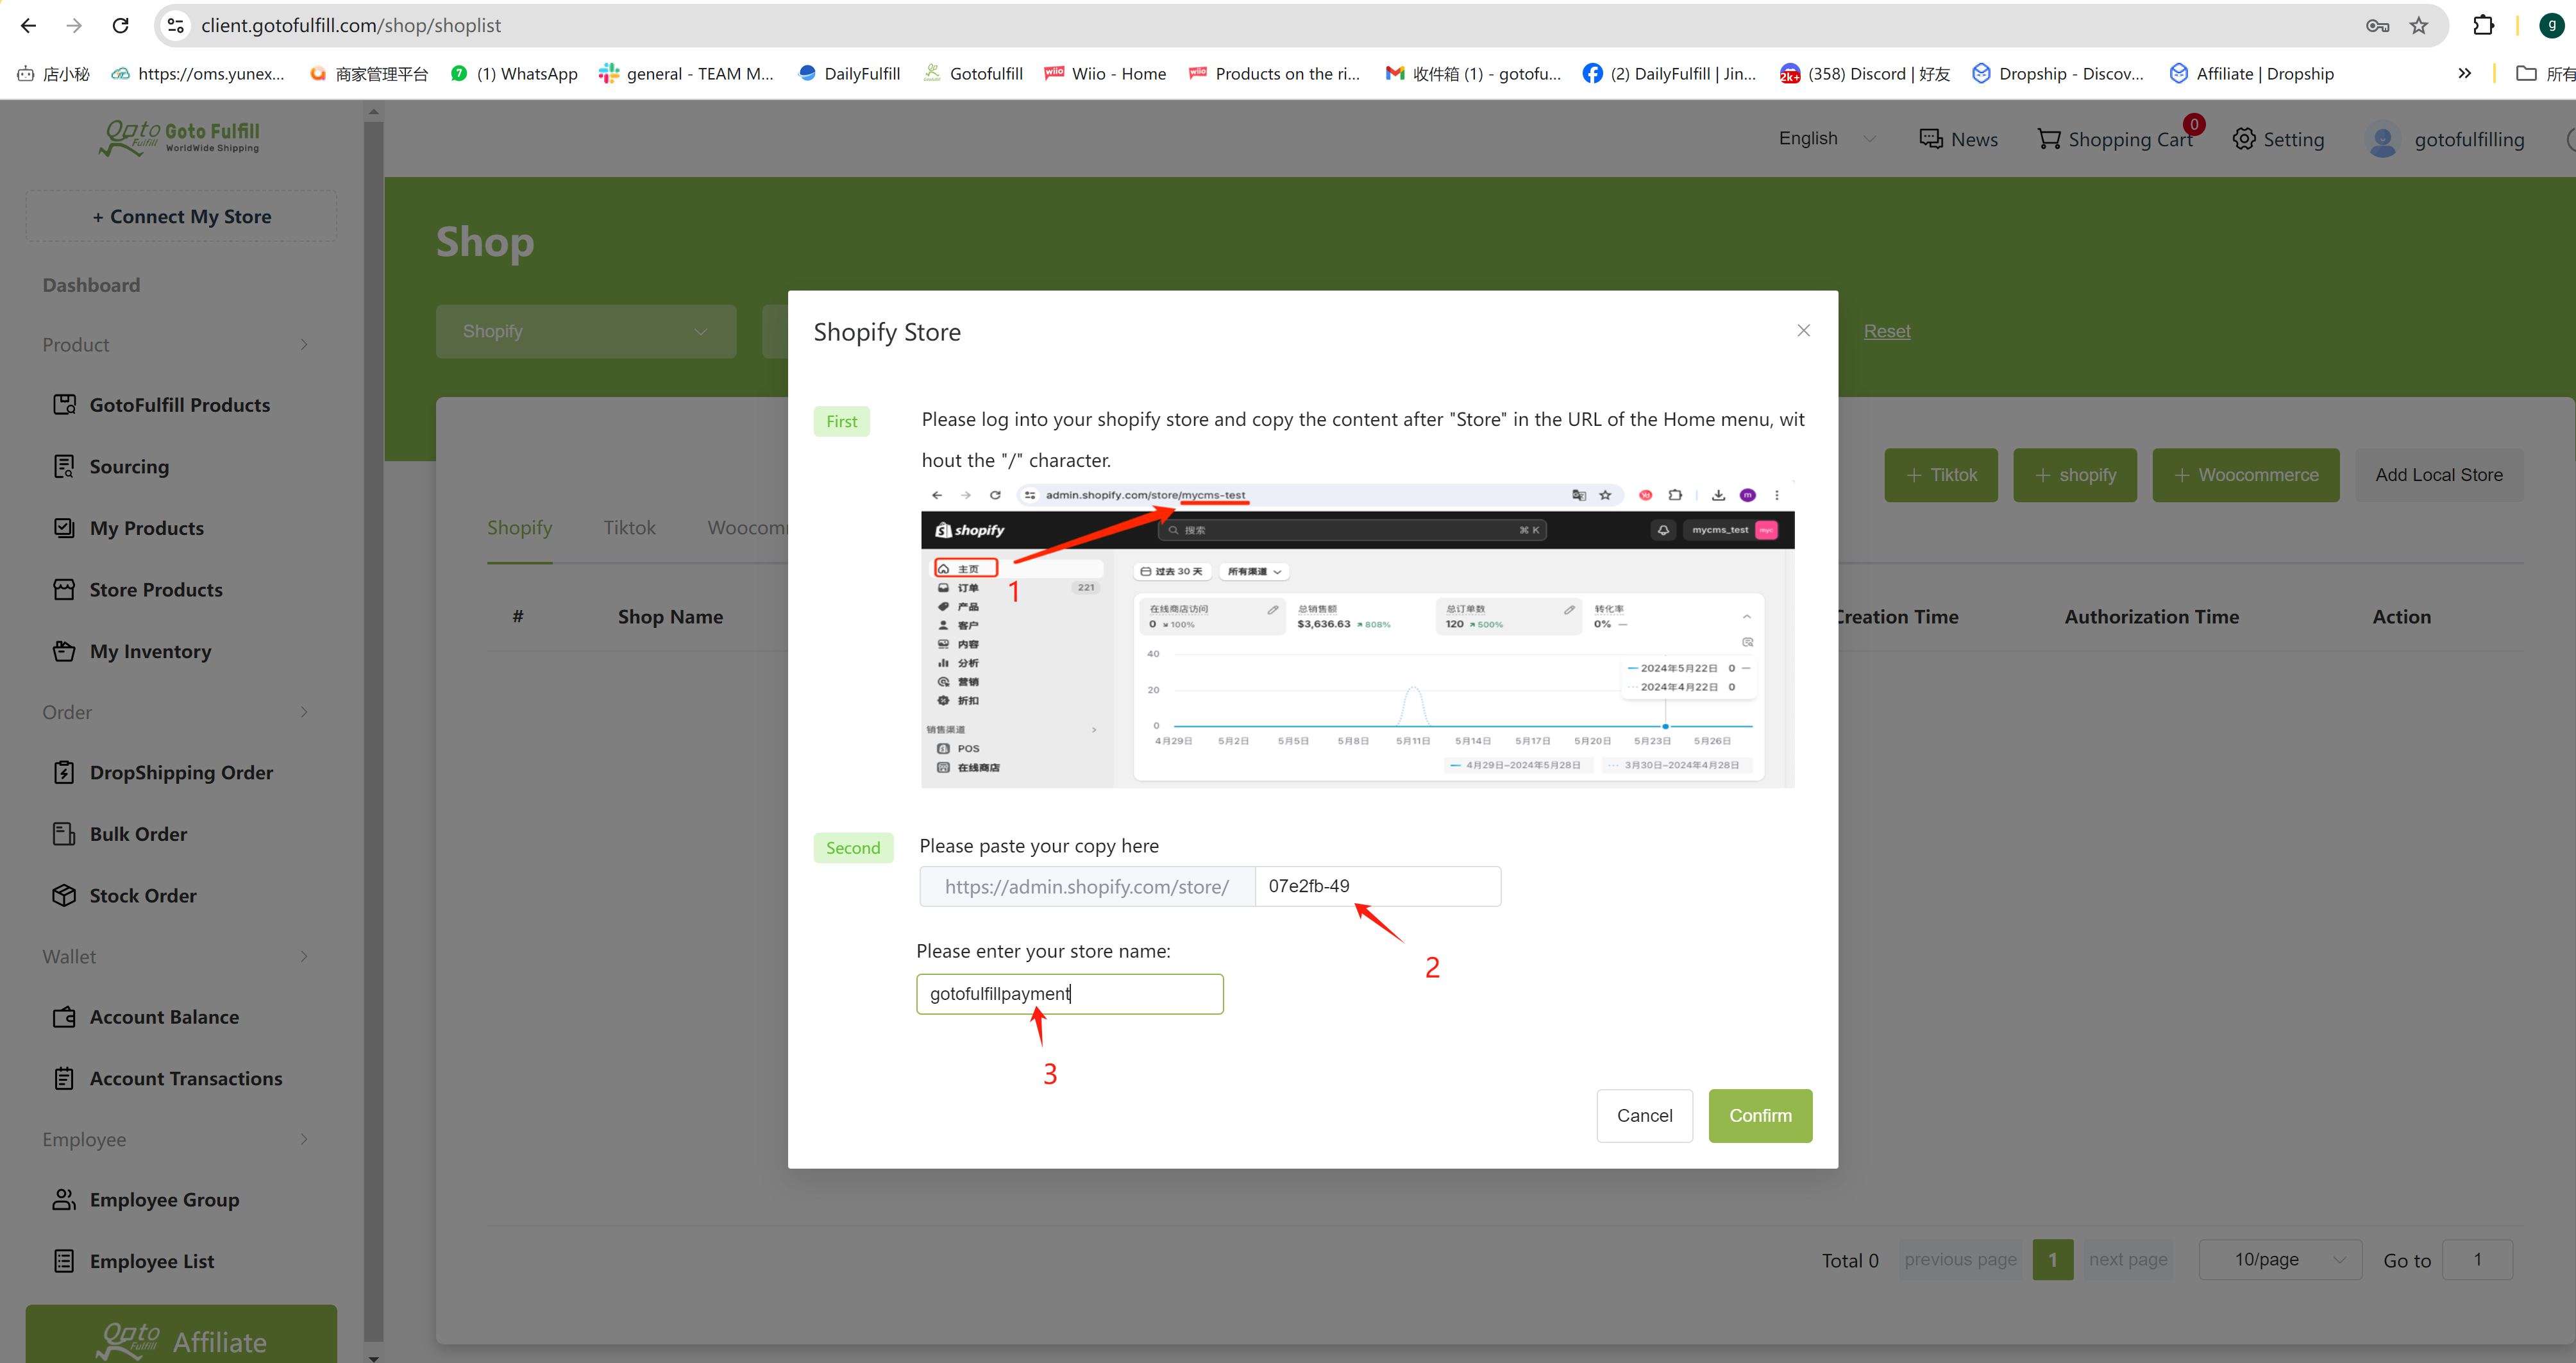Click the + Woocommerce button
The height and width of the screenshot is (1363, 2576).
click(x=2246, y=475)
